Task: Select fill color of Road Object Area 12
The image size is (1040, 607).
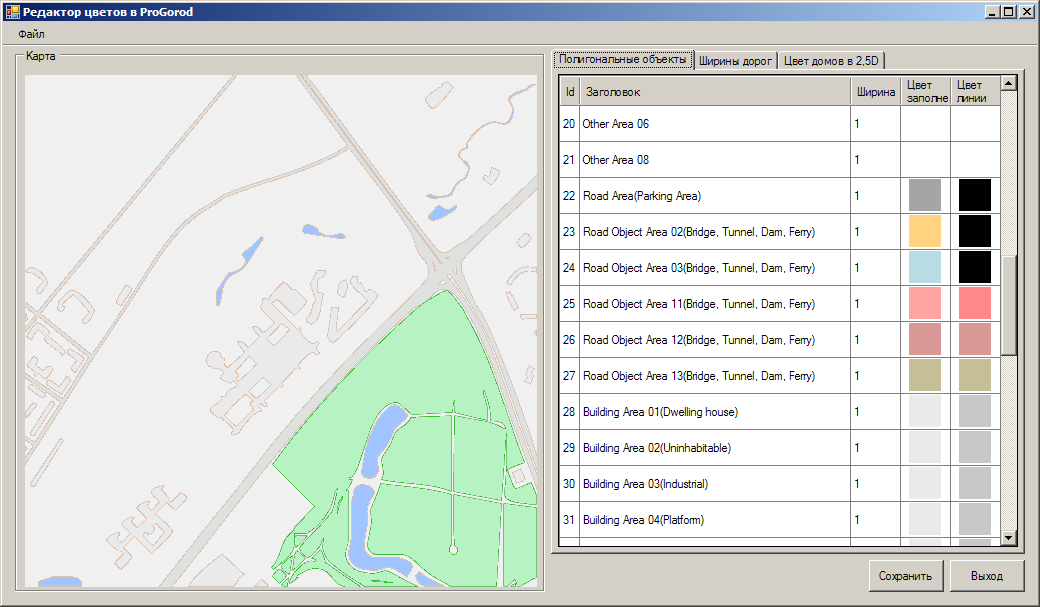Action: (925, 340)
